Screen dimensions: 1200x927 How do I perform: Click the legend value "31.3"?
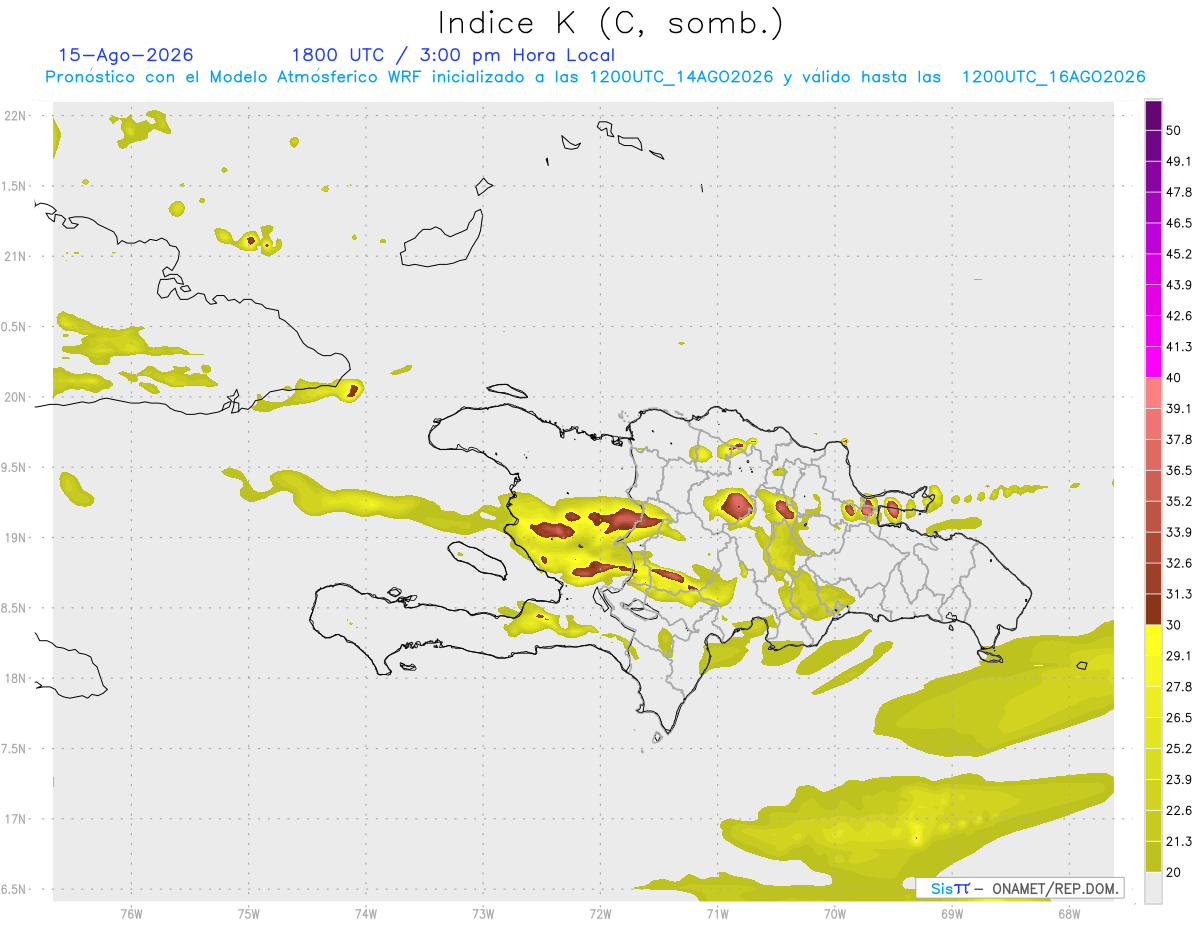click(x=1179, y=594)
